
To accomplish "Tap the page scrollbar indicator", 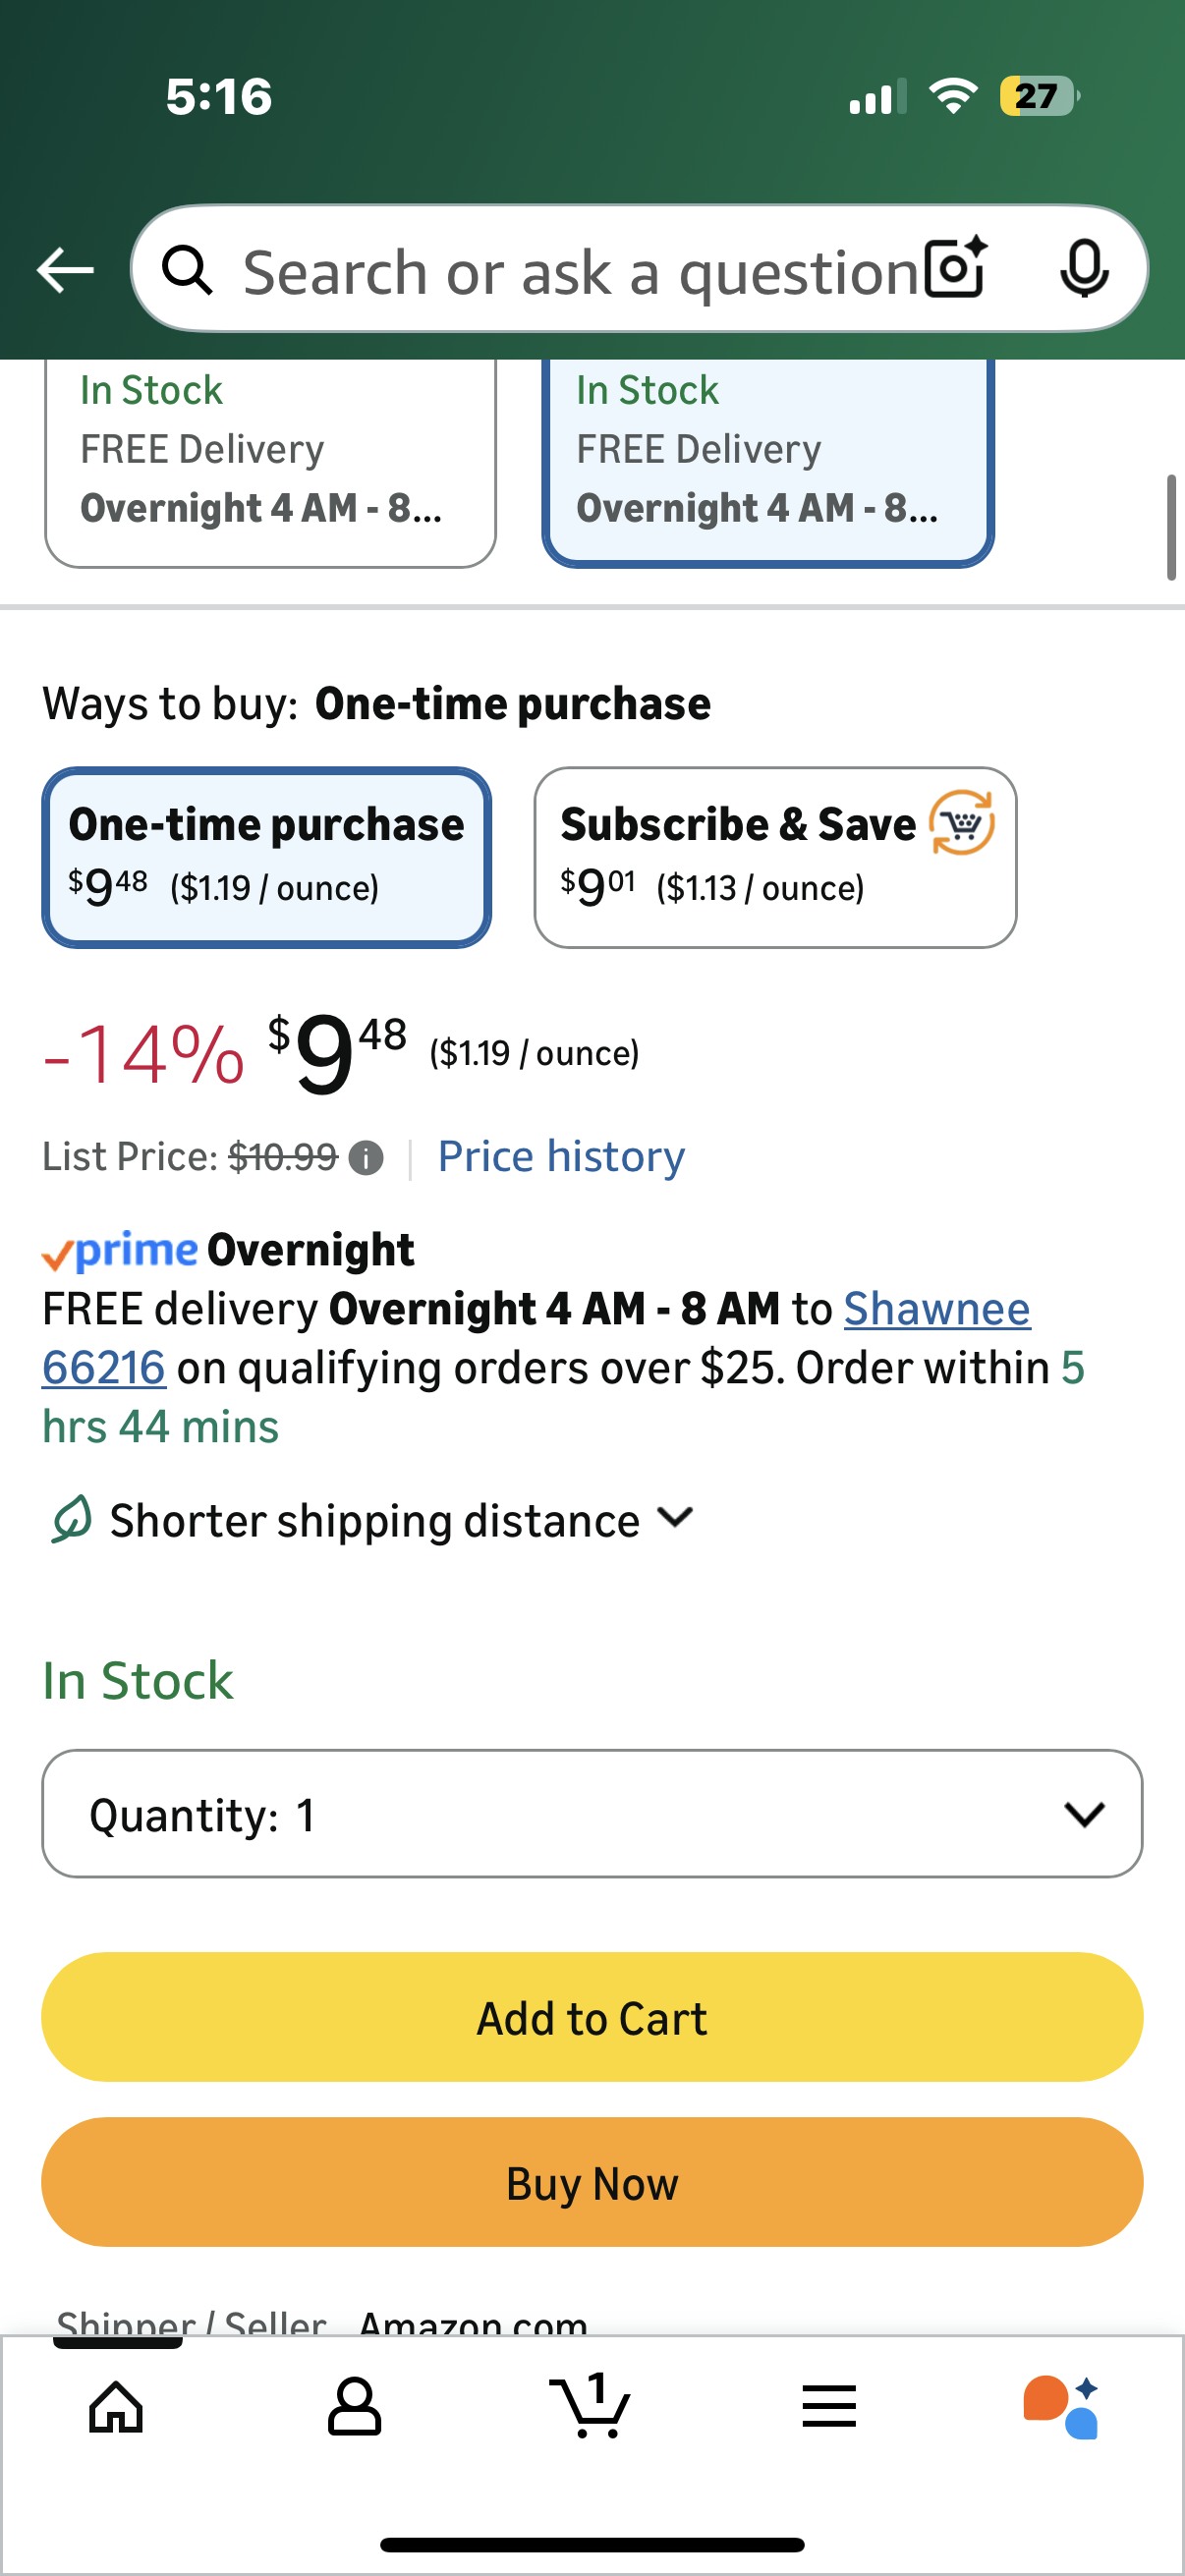I will click(x=1171, y=527).
